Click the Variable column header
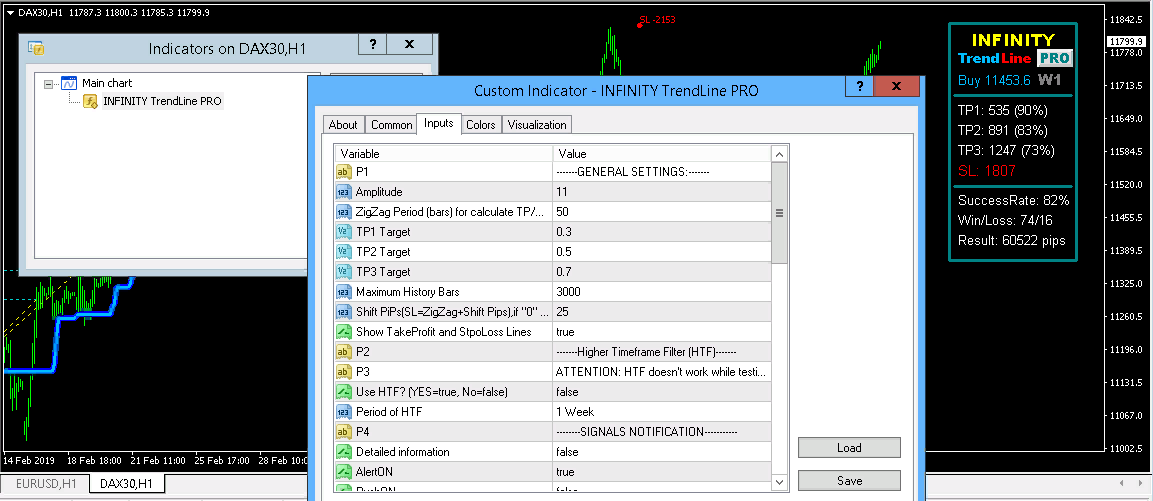 point(444,154)
